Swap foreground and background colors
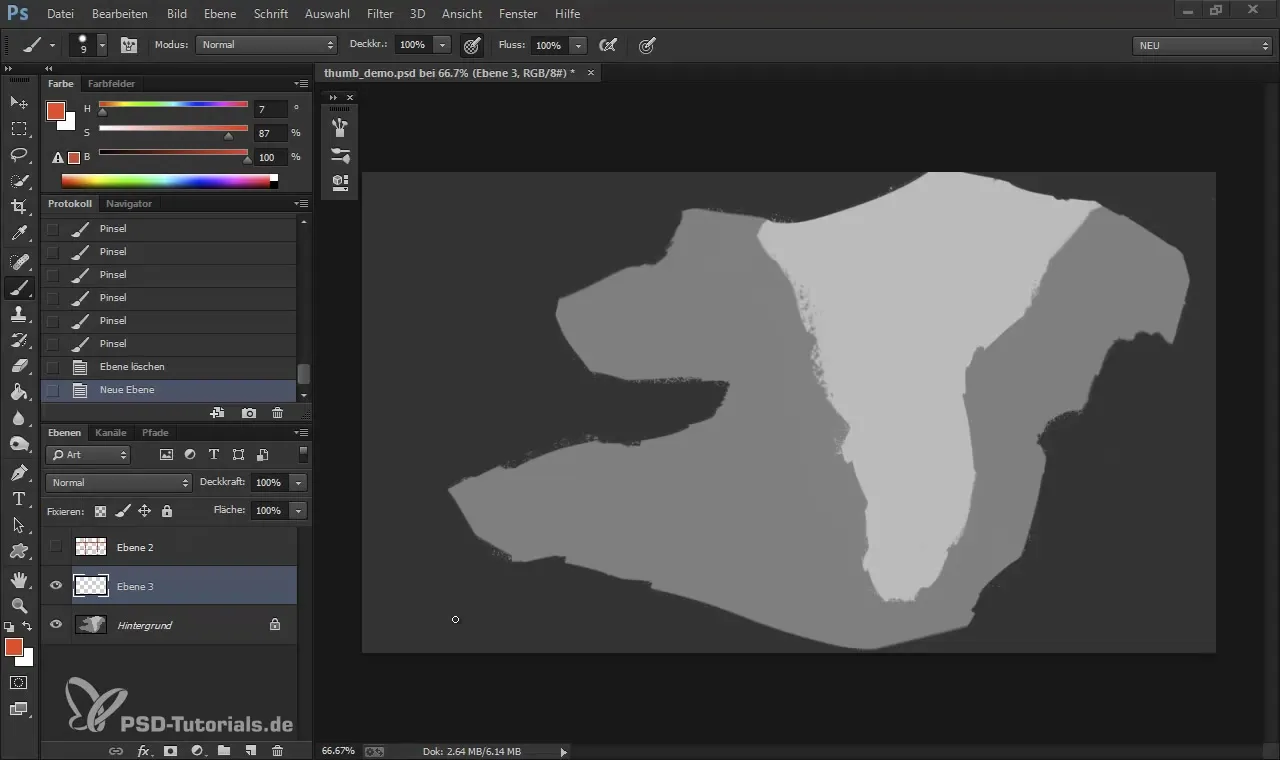The image size is (1280, 760). click(x=27, y=627)
